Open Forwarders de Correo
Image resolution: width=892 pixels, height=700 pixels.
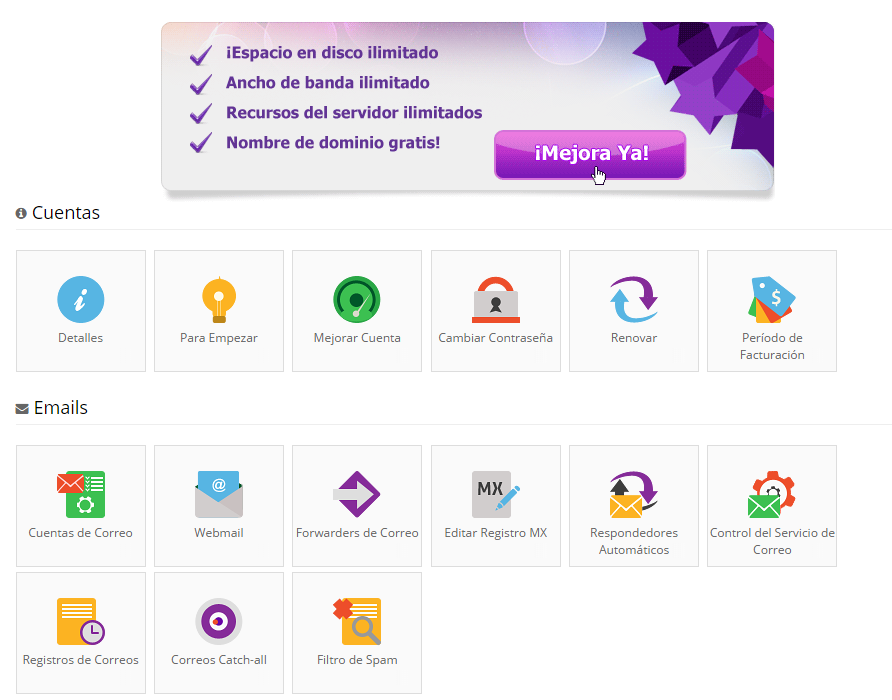tap(357, 494)
